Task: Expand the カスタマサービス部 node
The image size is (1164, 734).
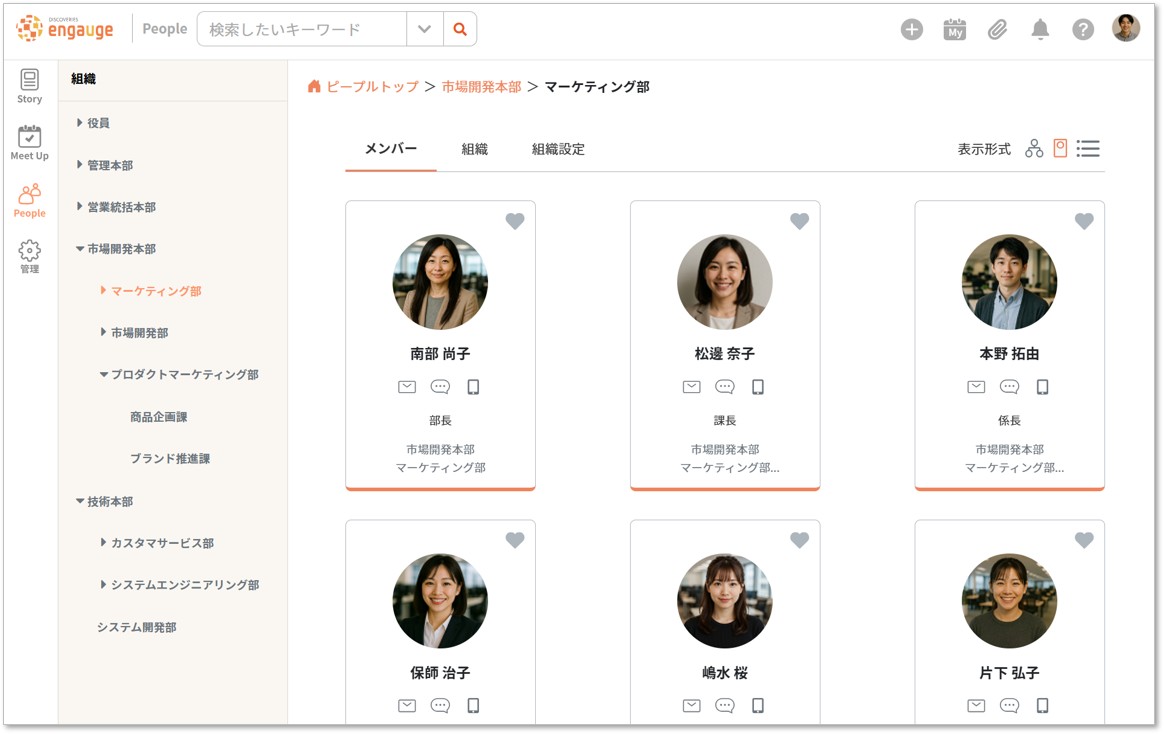Action: [103, 543]
